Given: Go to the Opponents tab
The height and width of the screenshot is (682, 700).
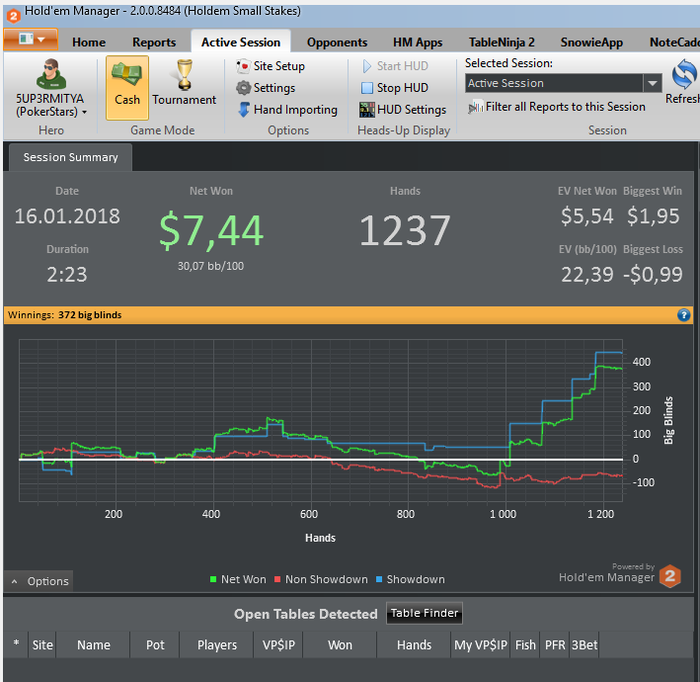Looking at the screenshot, I should pyautogui.click(x=337, y=42).
